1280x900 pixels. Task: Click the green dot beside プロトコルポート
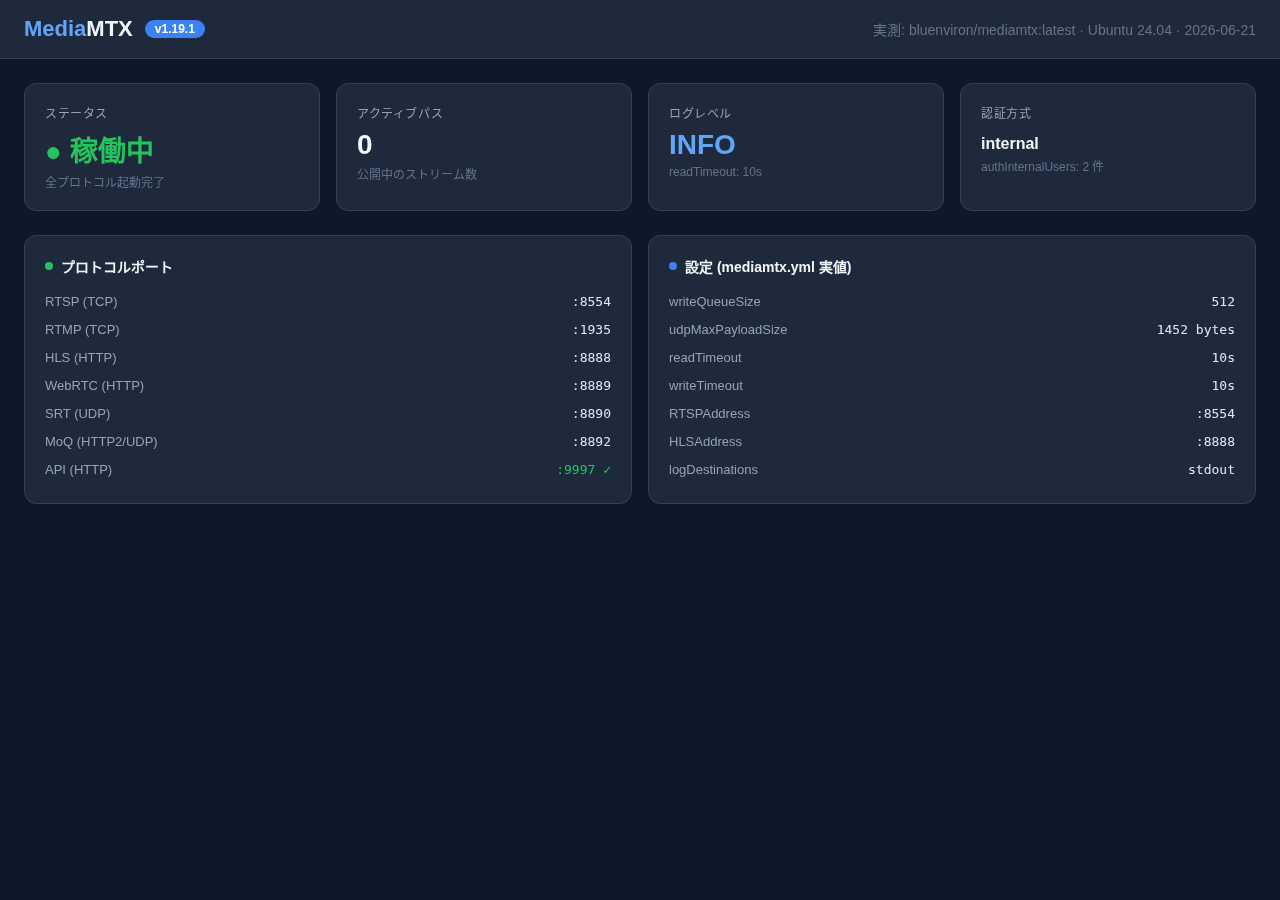coord(49,266)
